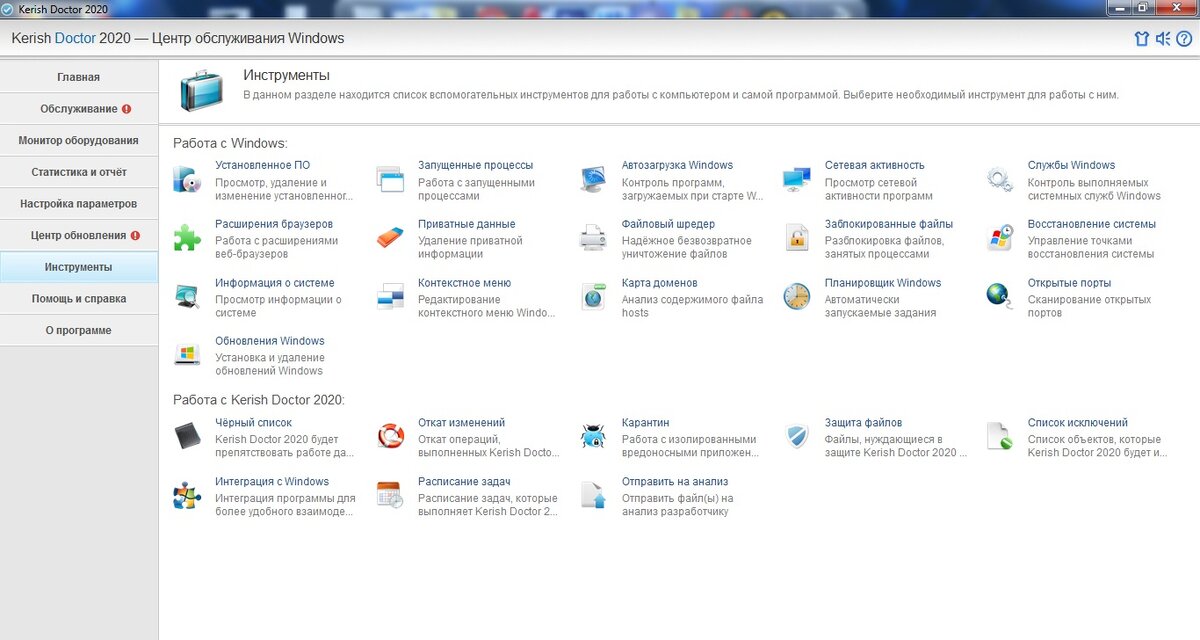The width and height of the screenshot is (1200, 640).
Task: Click the shield icon for Защита файлов
Action: (x=796, y=436)
